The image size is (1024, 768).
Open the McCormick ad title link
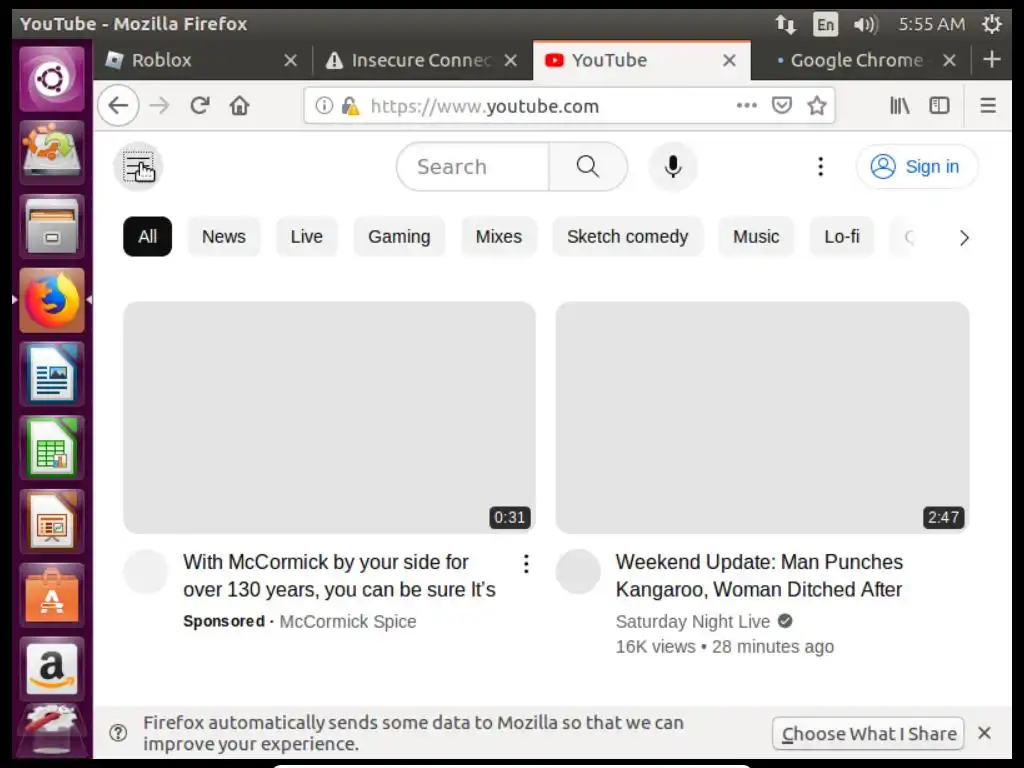coord(339,575)
